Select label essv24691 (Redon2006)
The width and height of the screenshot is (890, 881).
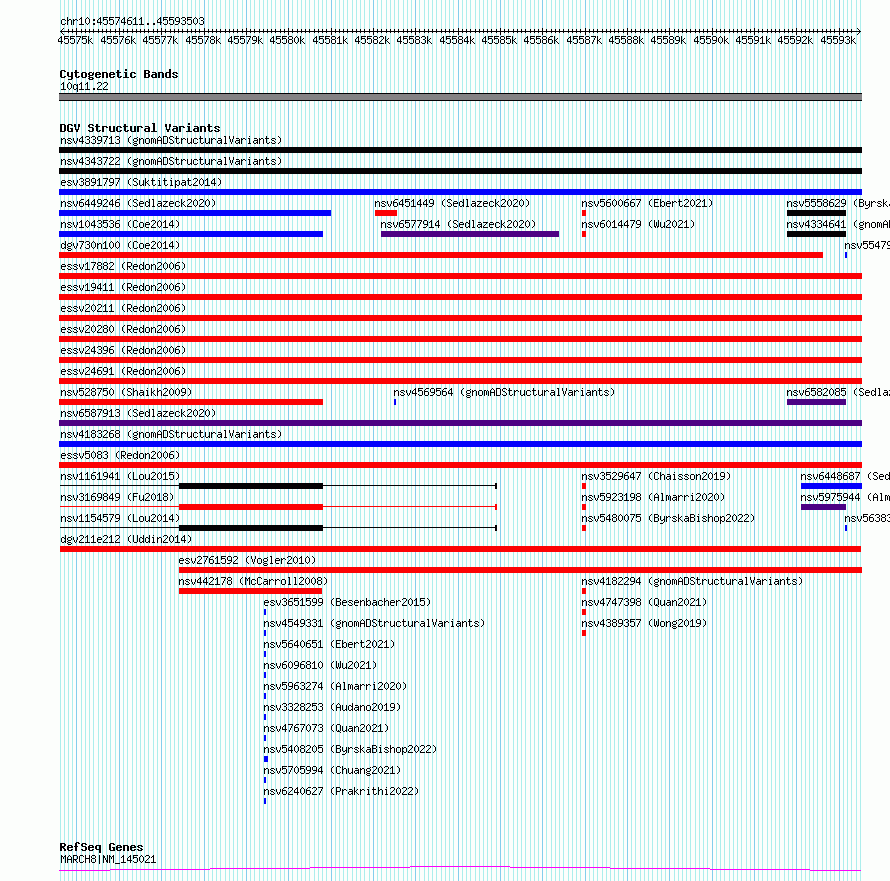click(x=123, y=371)
